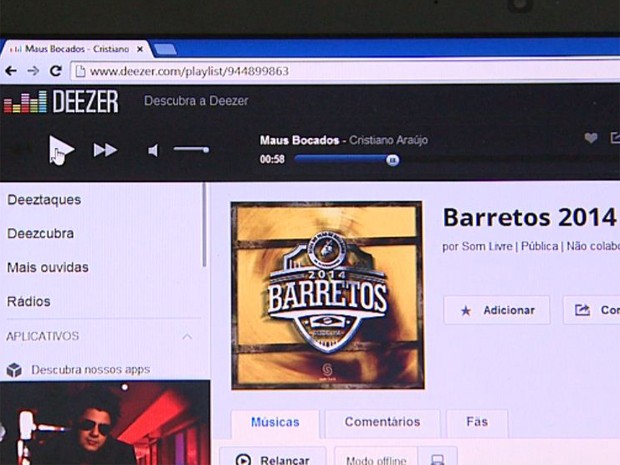Click Descubra nossos apps
Screen dimensions: 620x465
[91, 370]
